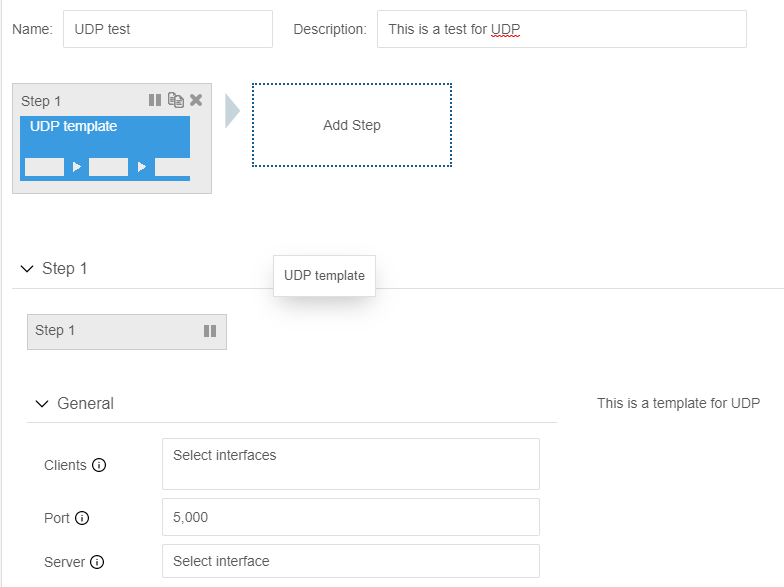784x587 pixels.
Task: Click the second play arrow in the UDP template block
Action: click(142, 167)
